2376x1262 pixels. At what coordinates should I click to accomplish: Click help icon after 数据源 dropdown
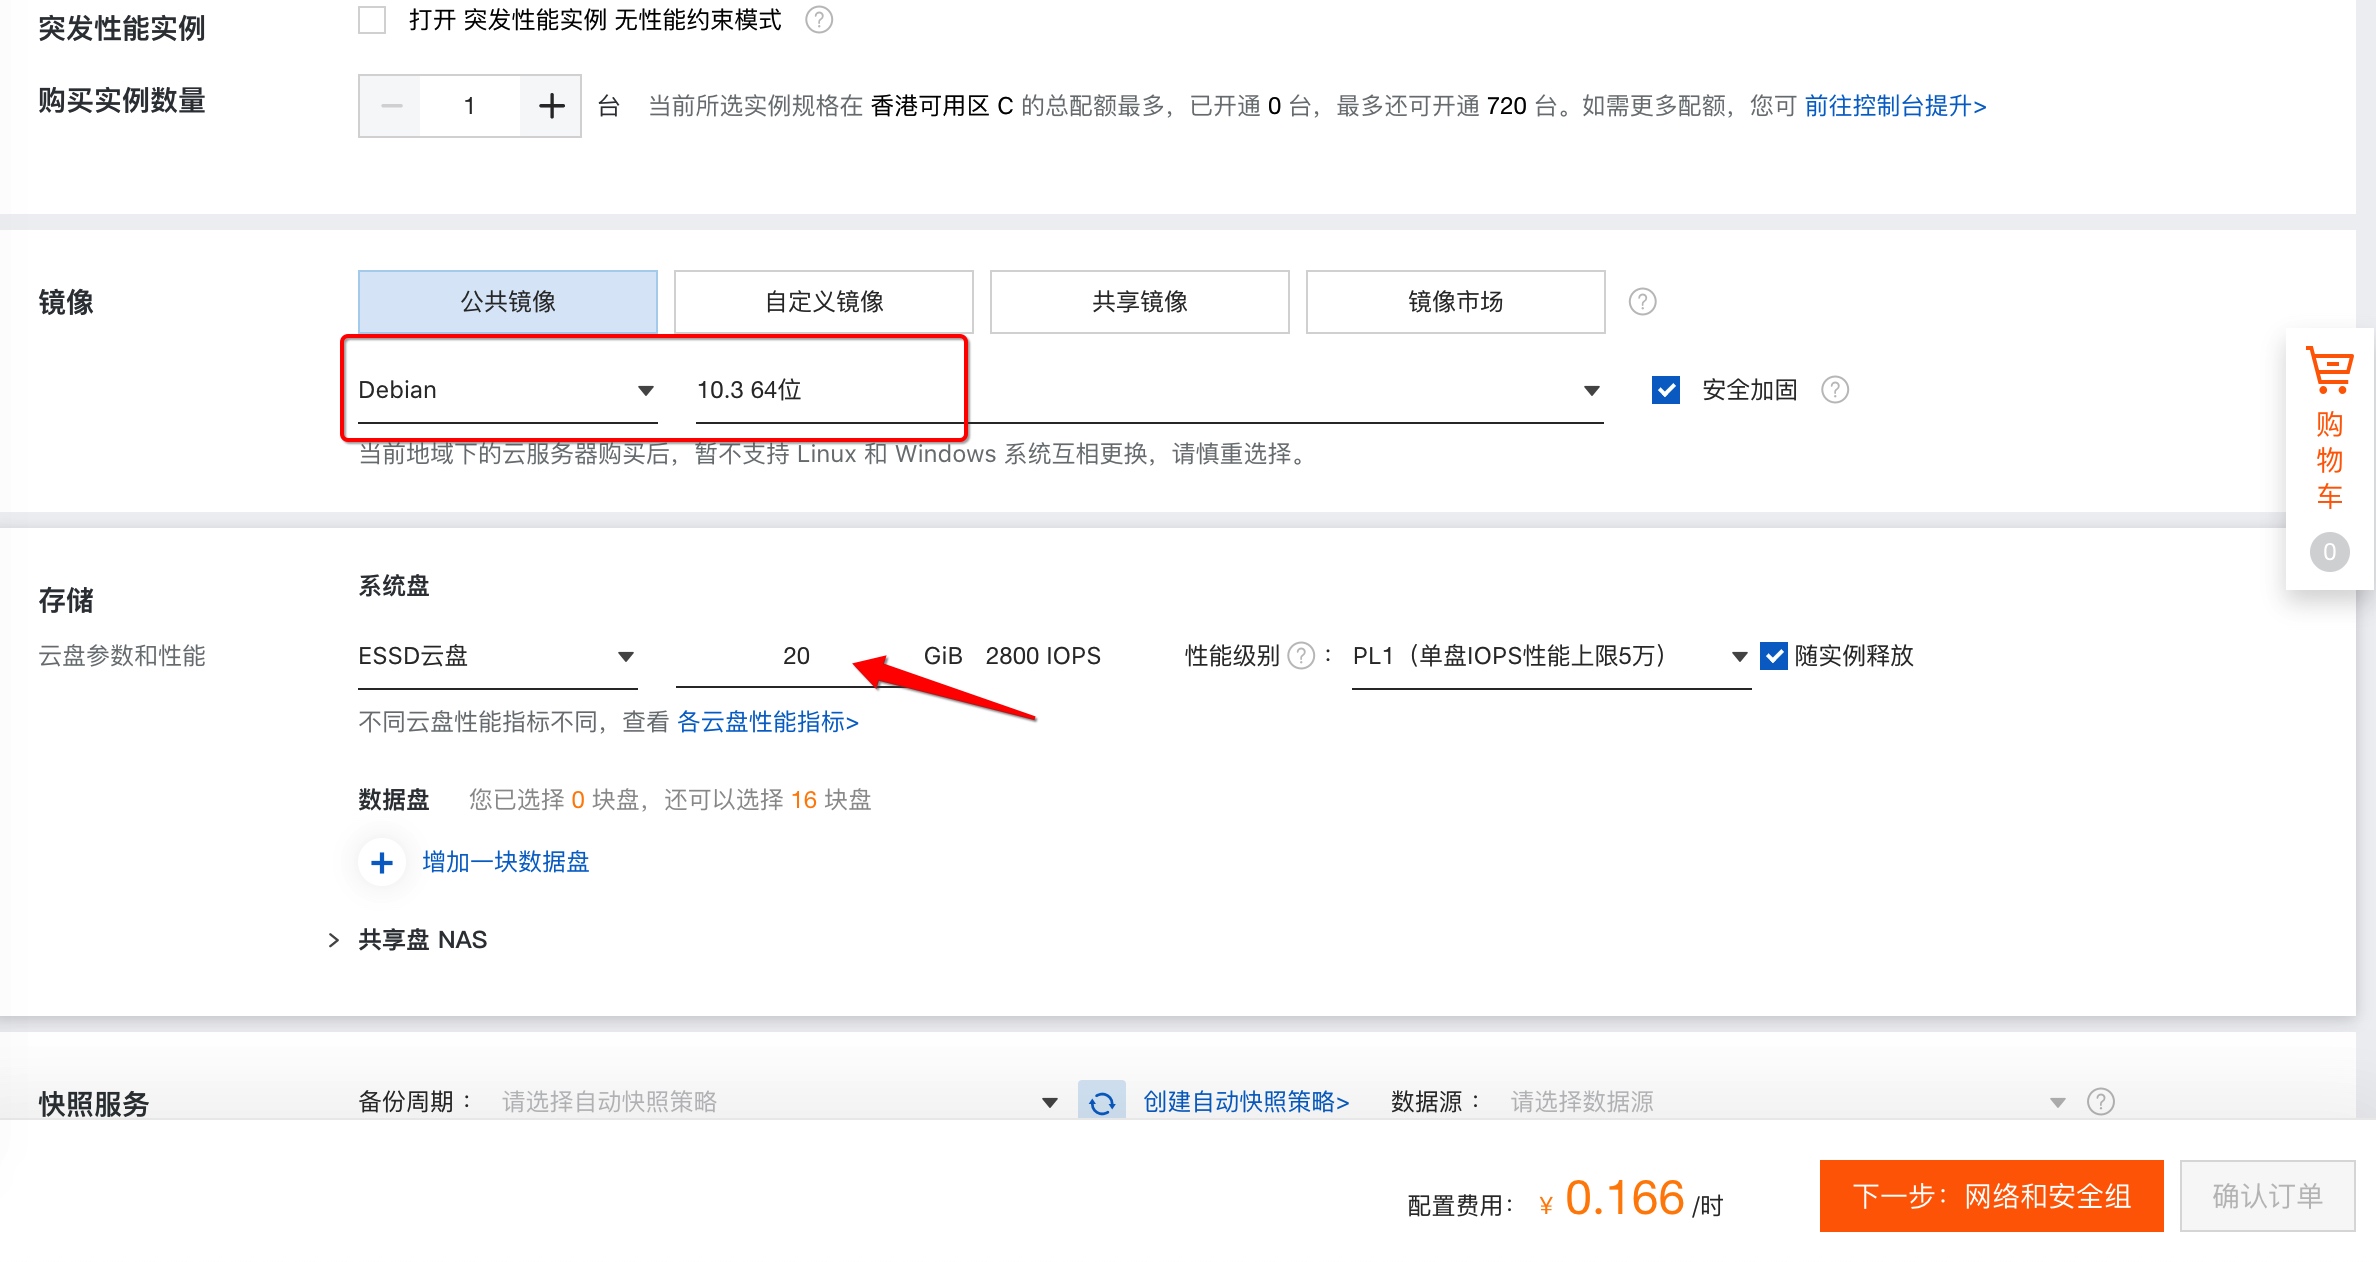2101,1102
